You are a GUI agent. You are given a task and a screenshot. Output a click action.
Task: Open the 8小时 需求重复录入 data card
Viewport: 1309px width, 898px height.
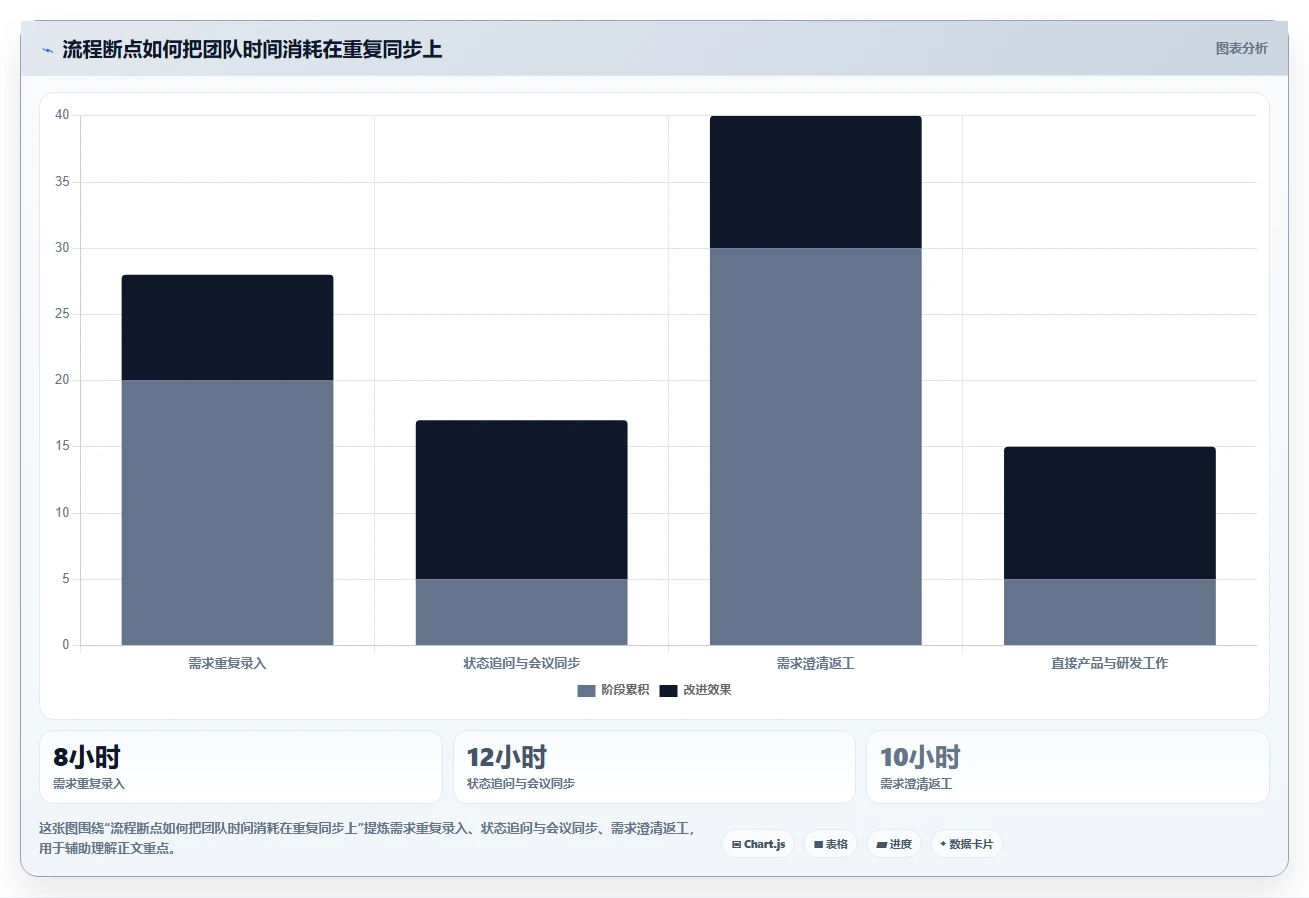click(x=240, y=767)
